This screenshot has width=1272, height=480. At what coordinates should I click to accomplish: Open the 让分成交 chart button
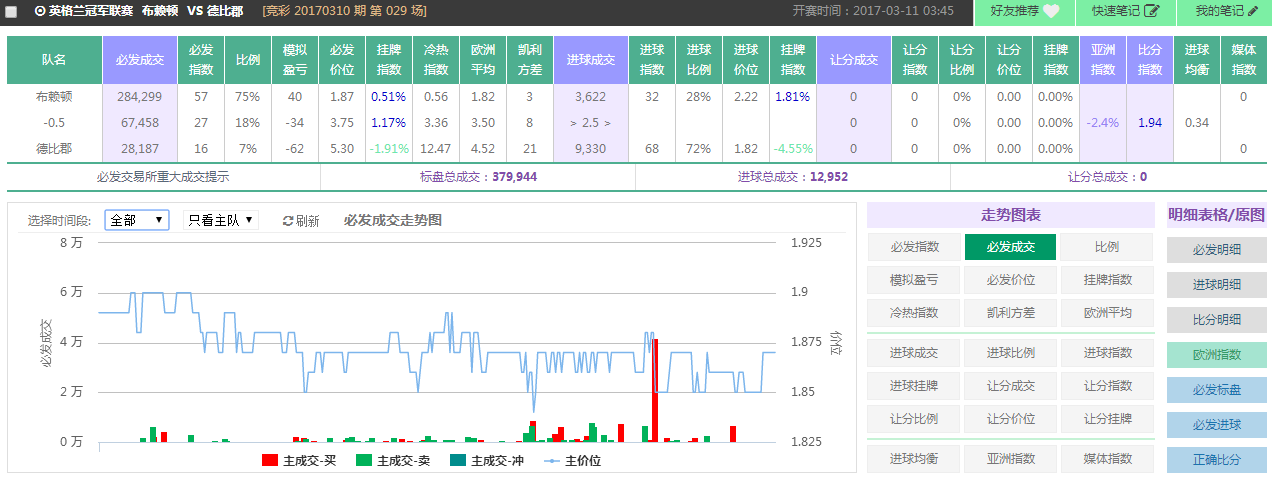pos(1010,385)
